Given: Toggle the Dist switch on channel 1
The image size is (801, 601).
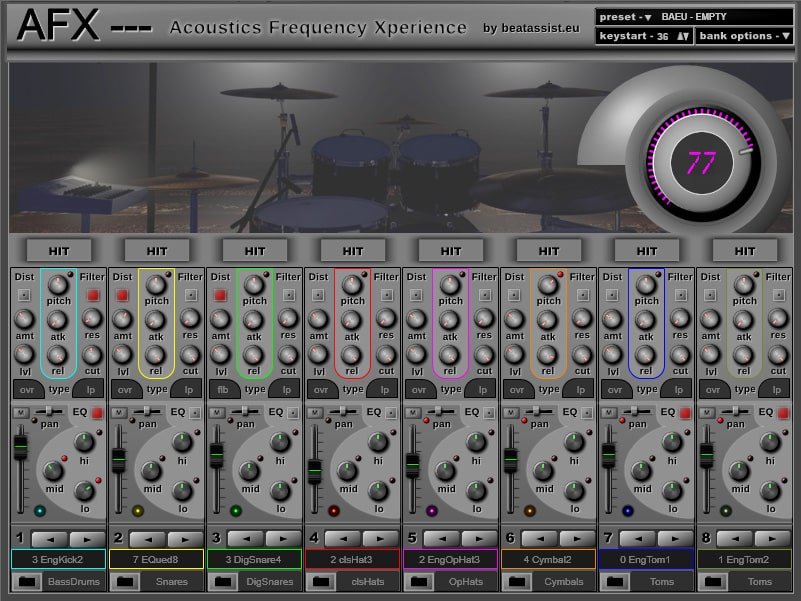Looking at the screenshot, I should point(24,295).
